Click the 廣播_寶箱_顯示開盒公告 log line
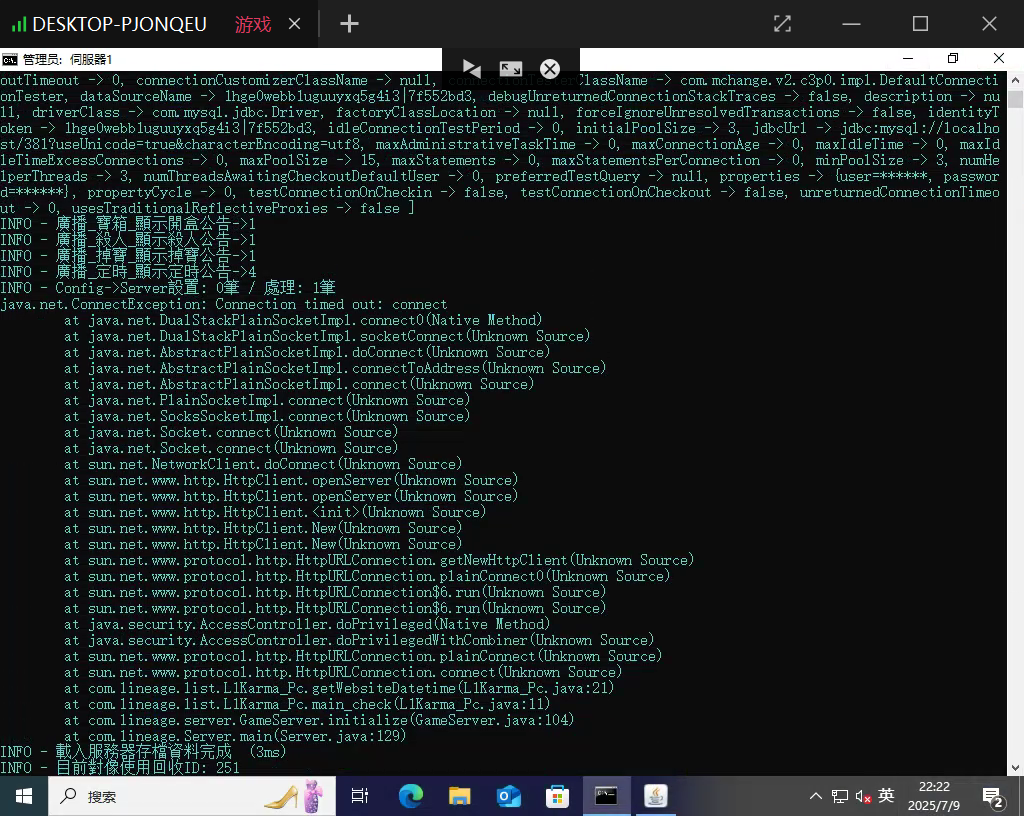The image size is (1024, 816). pos(128,224)
